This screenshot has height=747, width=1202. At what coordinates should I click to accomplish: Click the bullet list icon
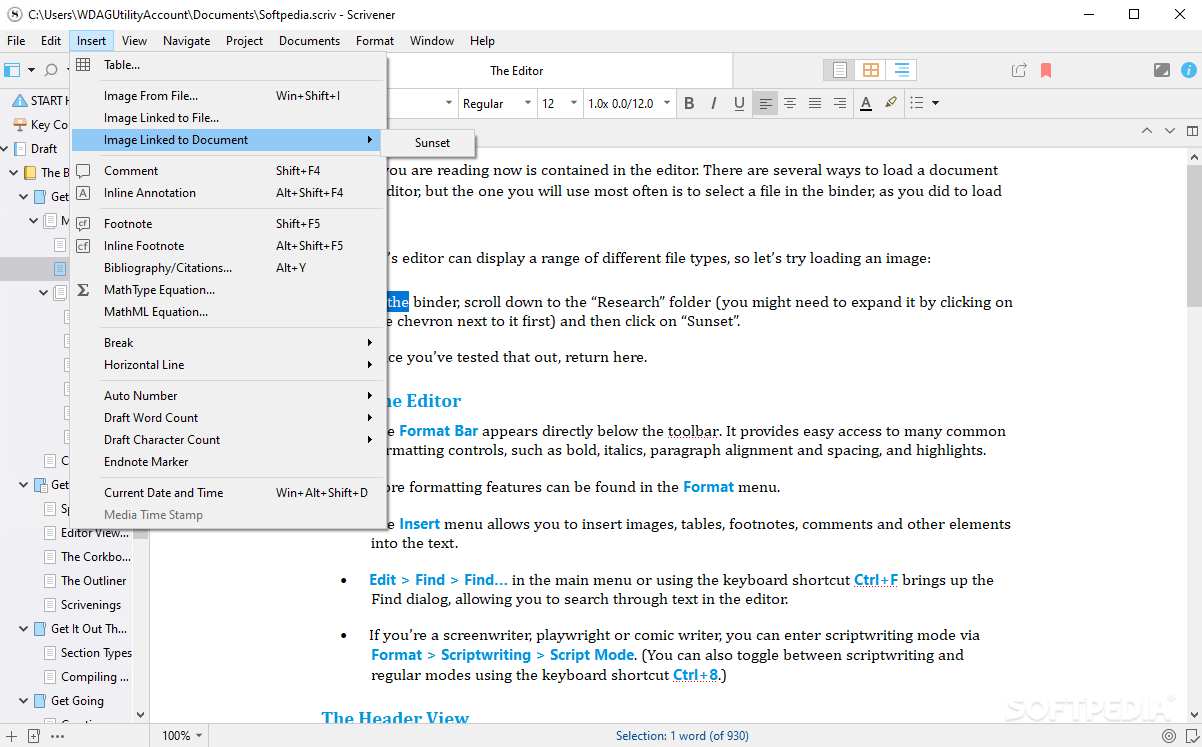click(x=917, y=103)
